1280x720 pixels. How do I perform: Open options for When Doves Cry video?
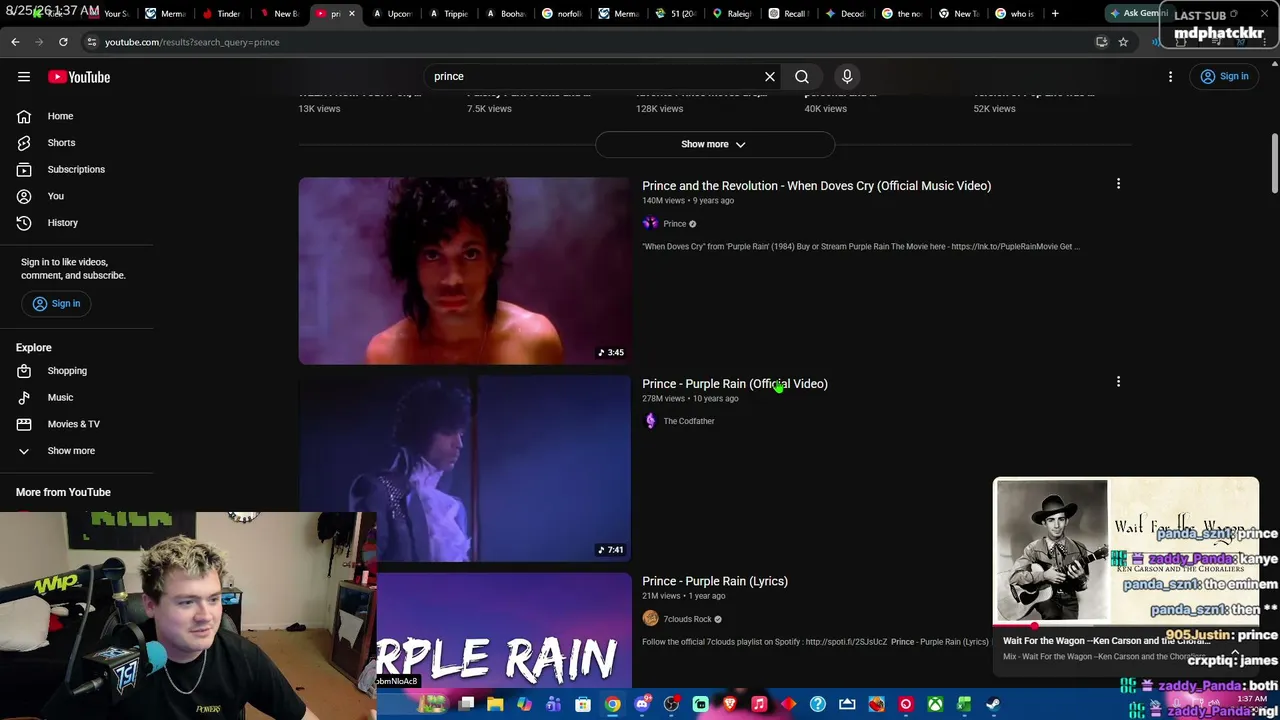1118,184
